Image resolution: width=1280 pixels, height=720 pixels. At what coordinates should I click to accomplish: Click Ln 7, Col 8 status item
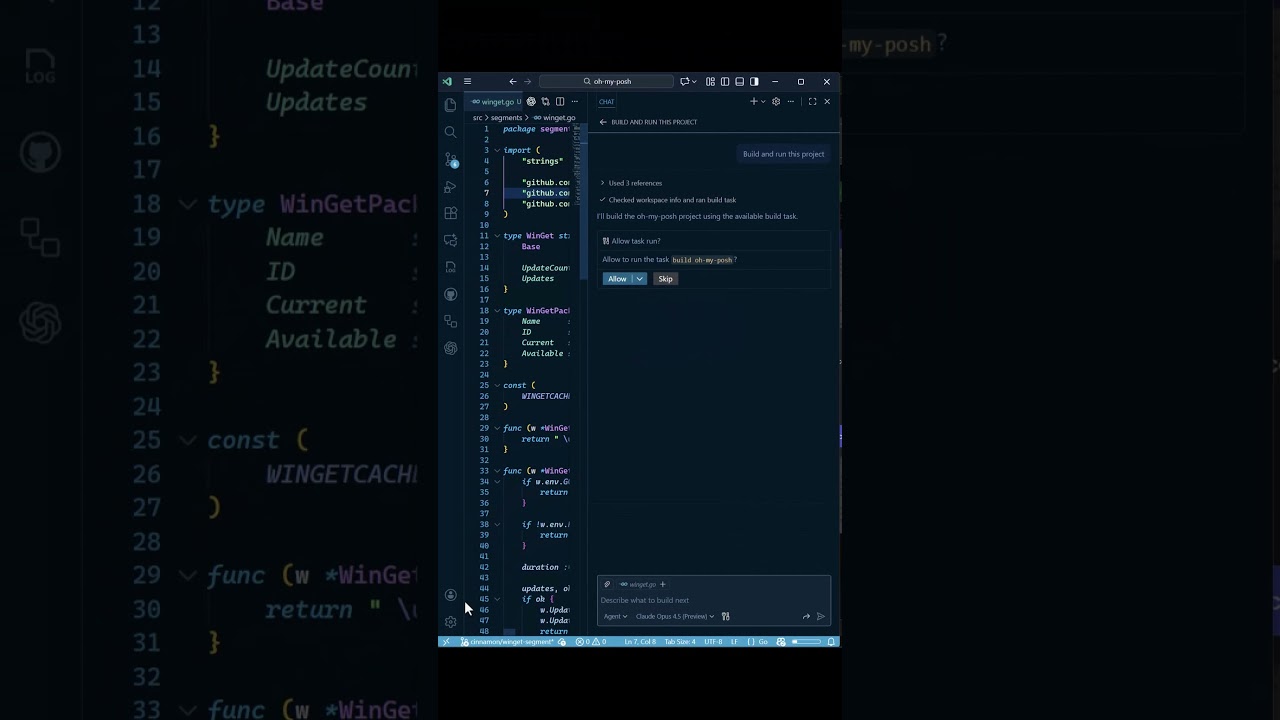pos(640,642)
